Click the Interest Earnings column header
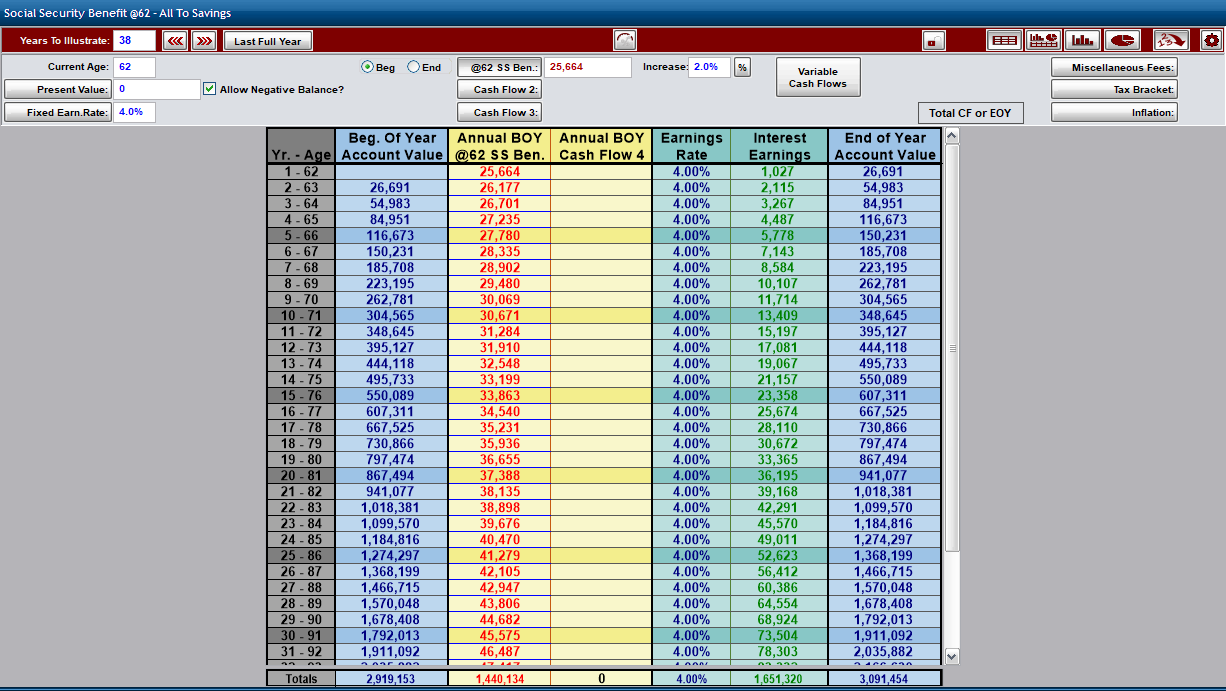This screenshot has width=1226, height=691. pyautogui.click(x=779, y=146)
